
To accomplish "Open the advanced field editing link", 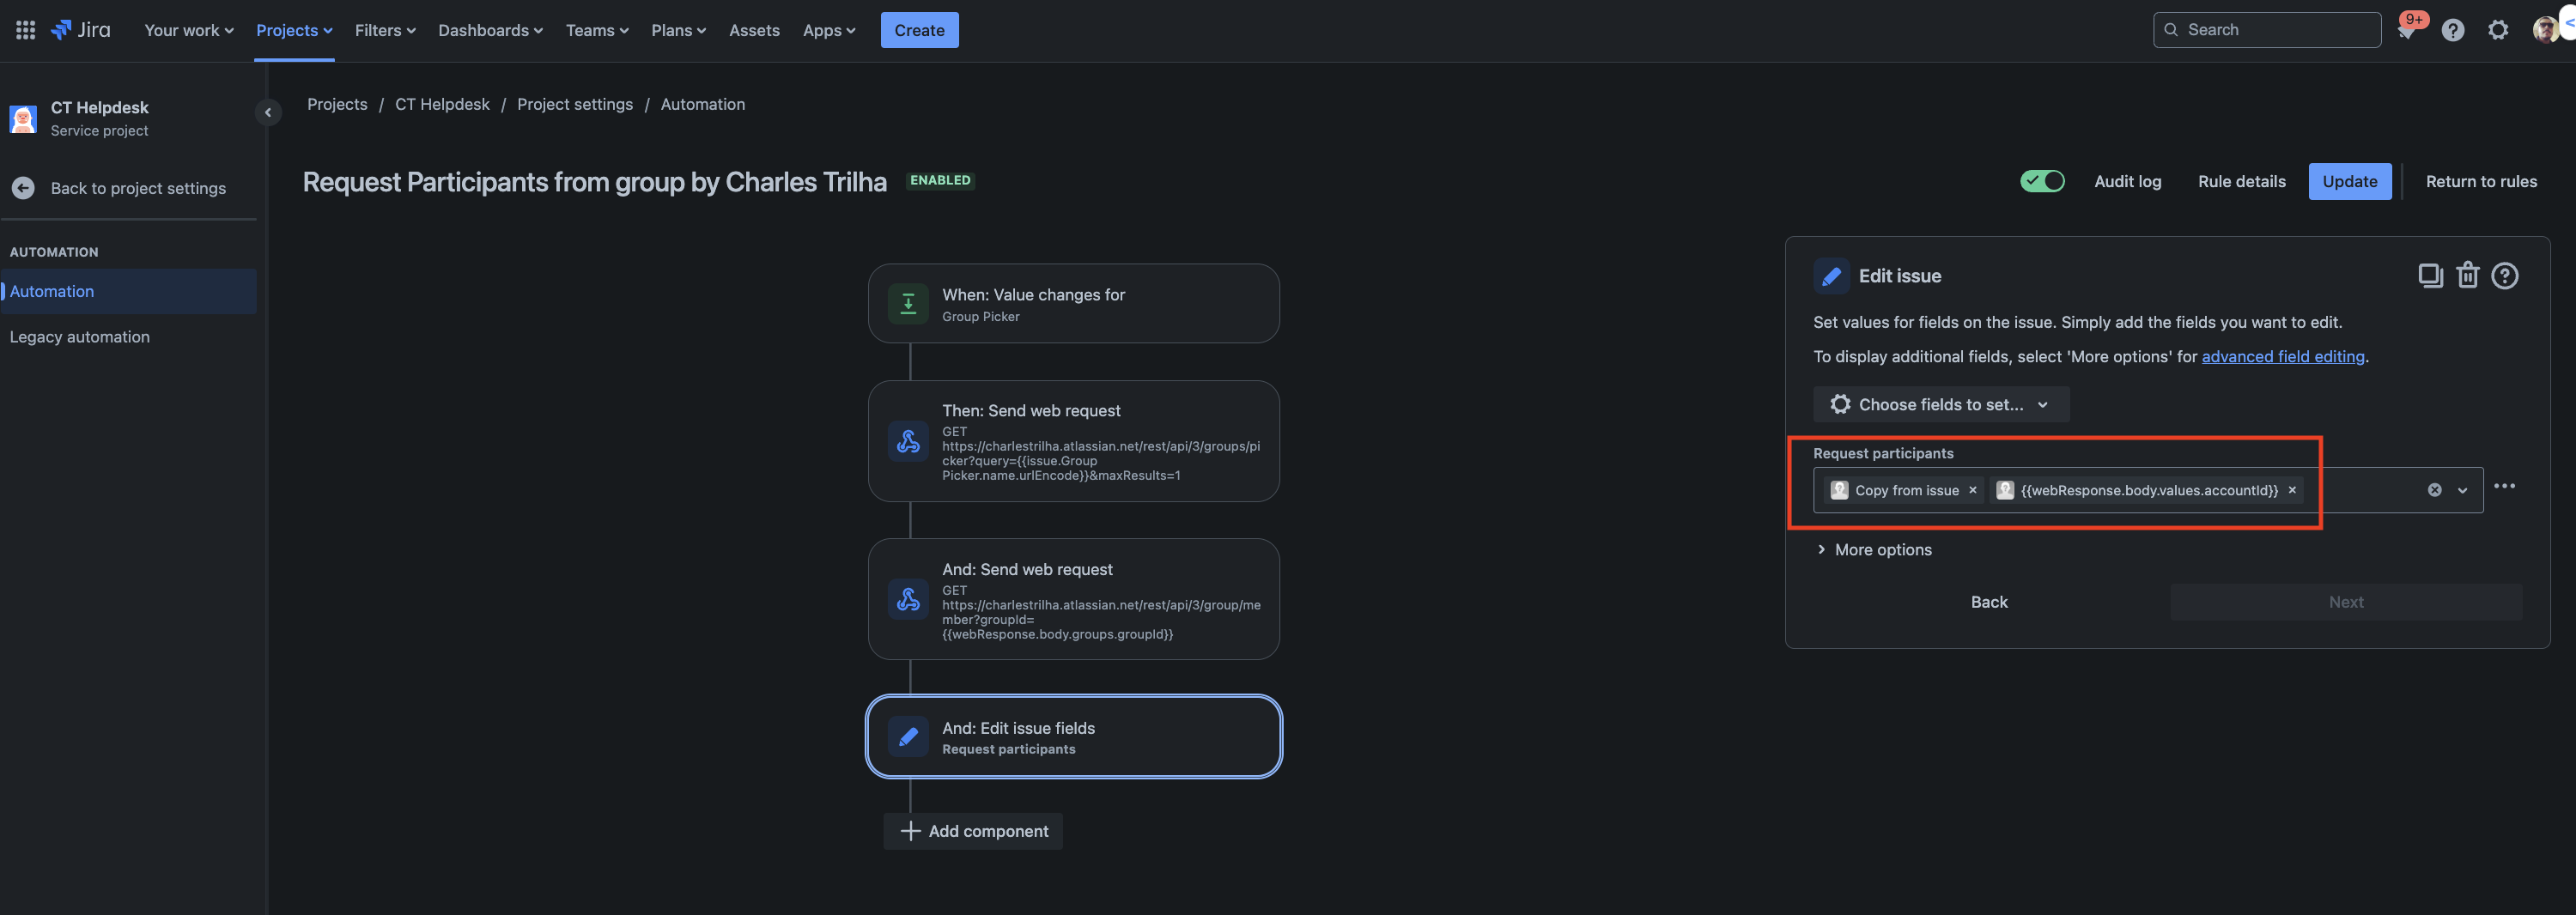I will pyautogui.click(x=2282, y=357).
